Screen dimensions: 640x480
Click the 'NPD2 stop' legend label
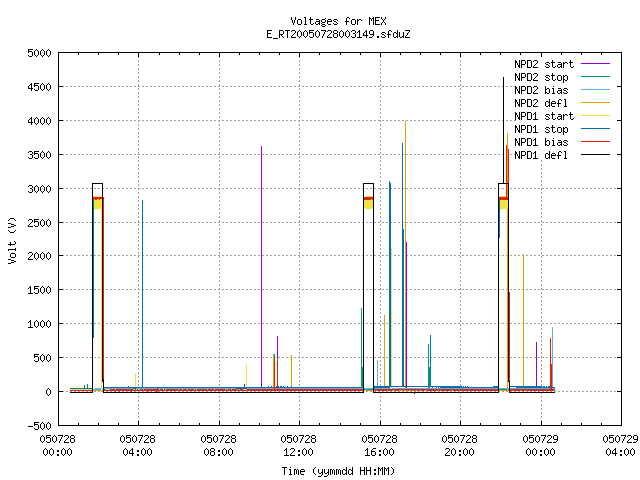tap(541, 77)
